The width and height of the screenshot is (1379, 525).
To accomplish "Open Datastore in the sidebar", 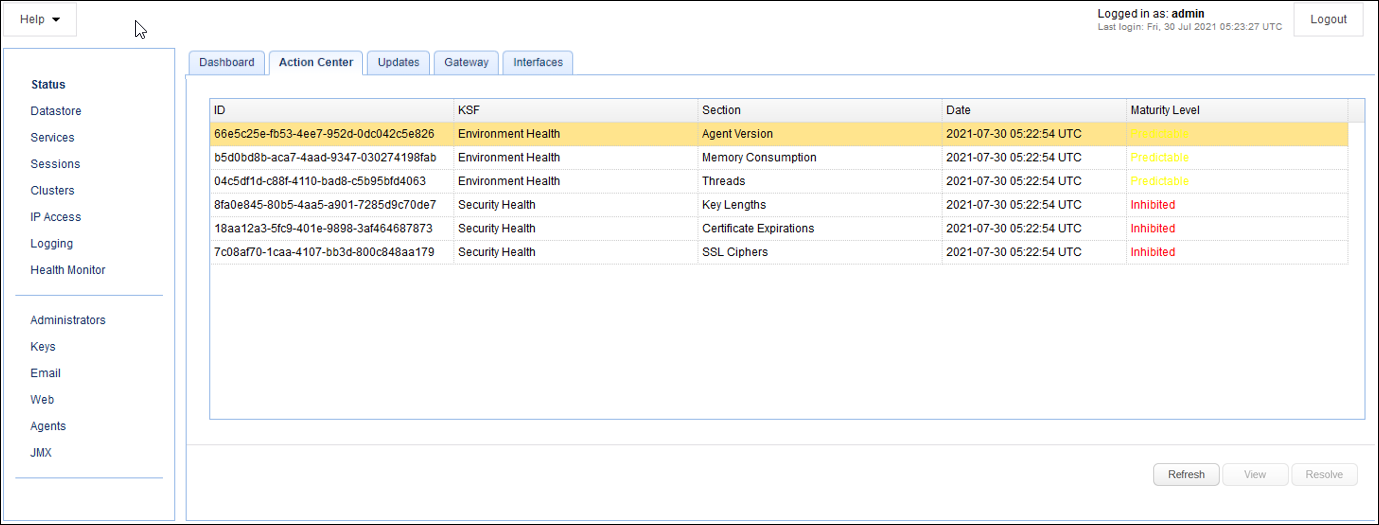I will tap(56, 111).
